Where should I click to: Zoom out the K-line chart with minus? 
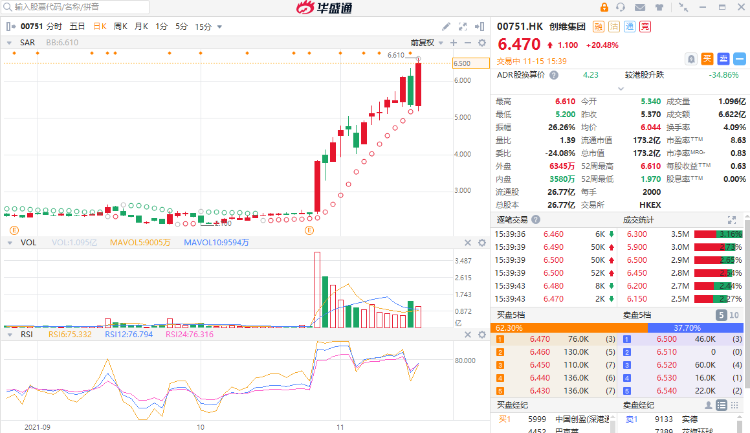(468, 43)
